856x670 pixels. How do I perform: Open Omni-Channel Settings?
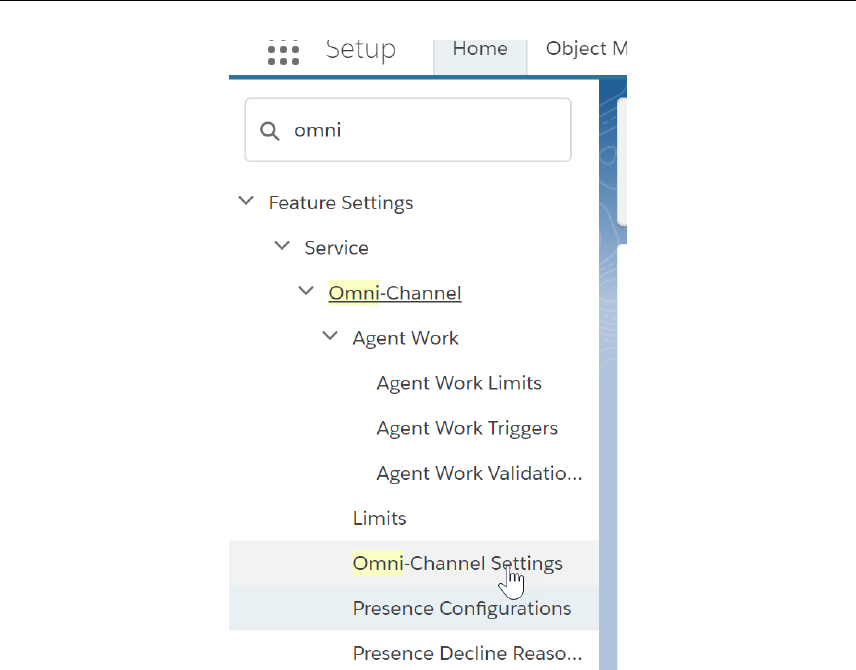457,563
